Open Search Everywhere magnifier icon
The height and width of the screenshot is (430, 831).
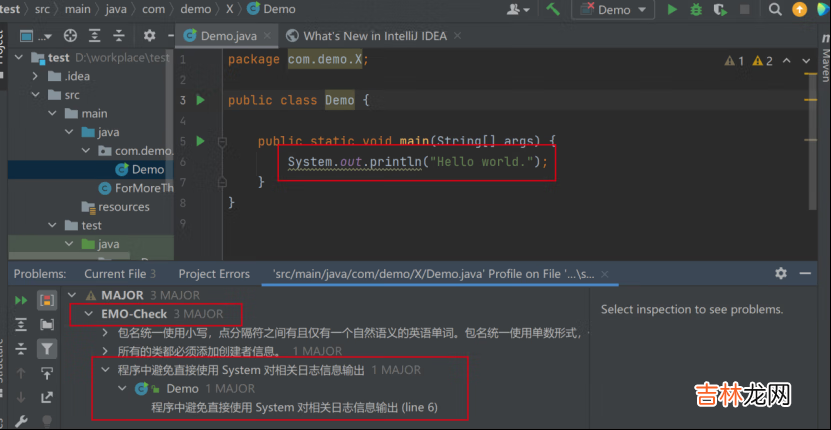coord(775,9)
